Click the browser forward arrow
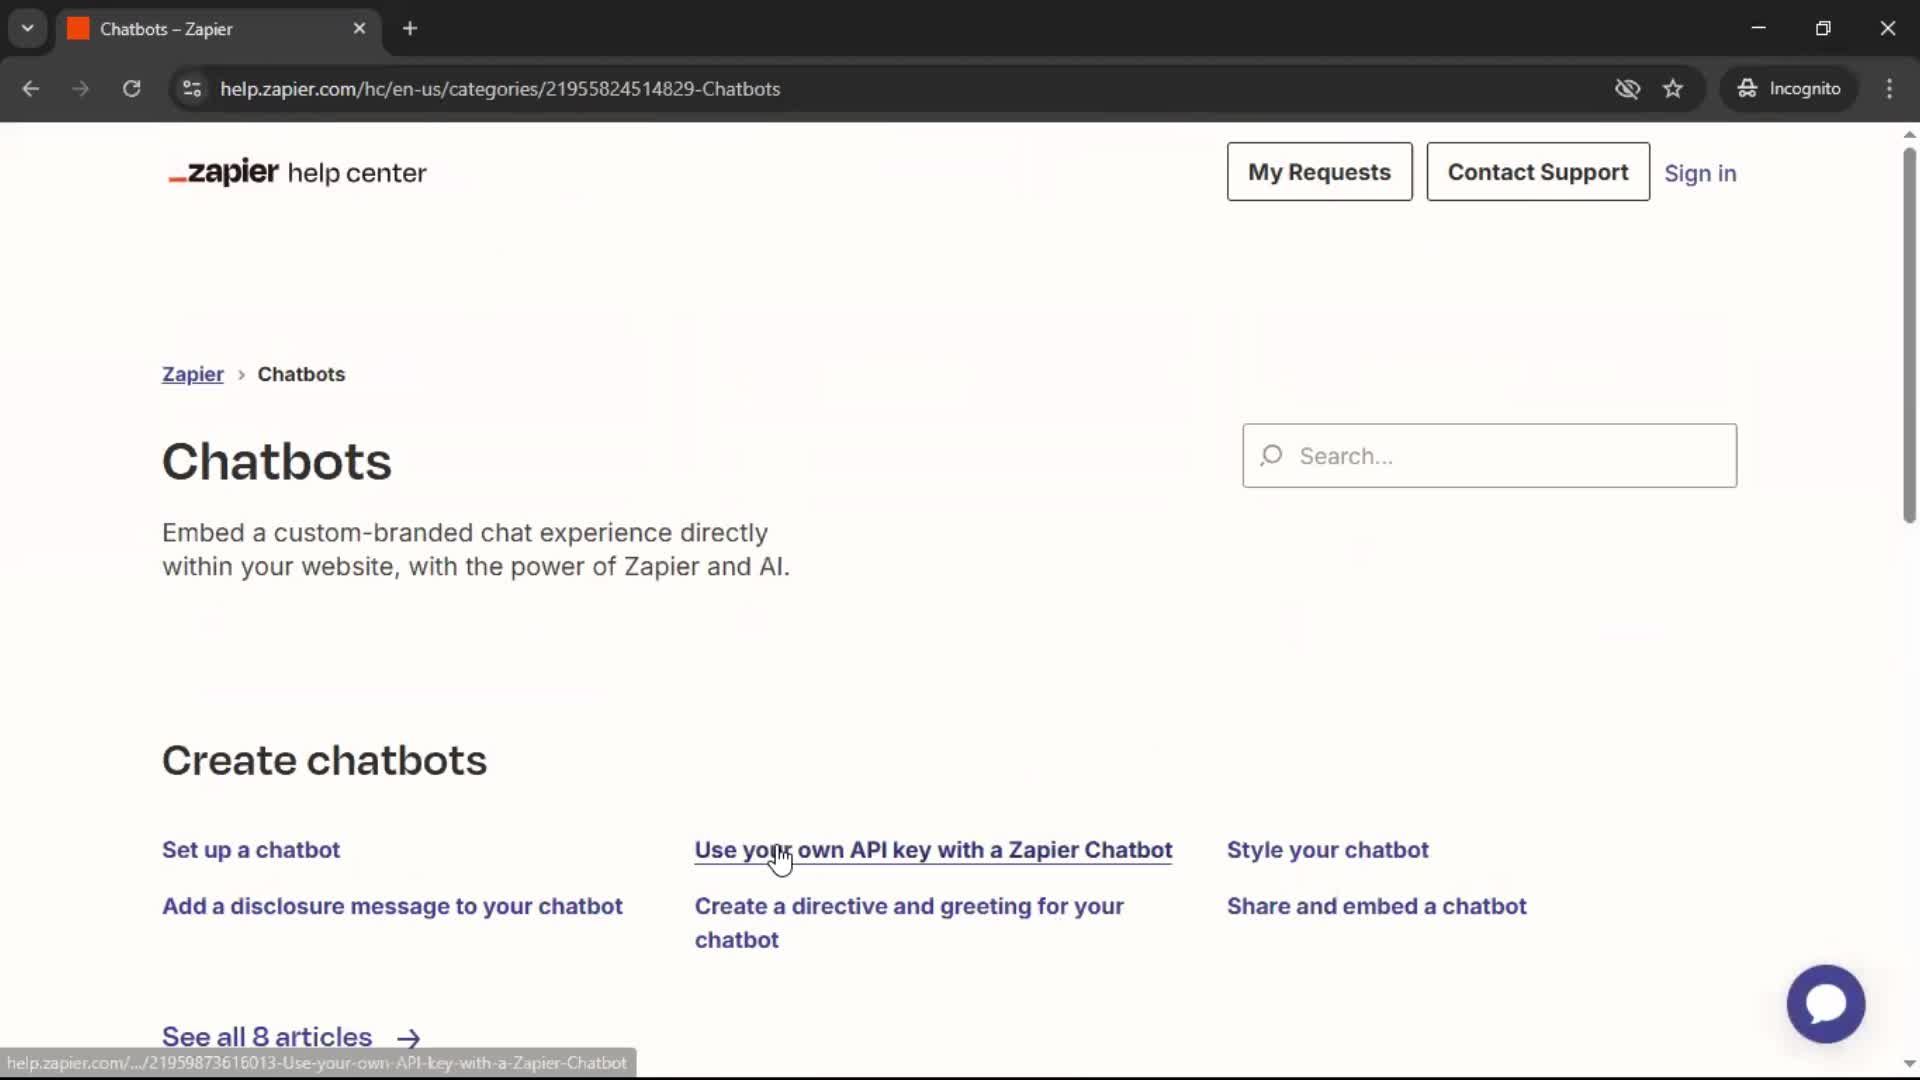 (80, 88)
